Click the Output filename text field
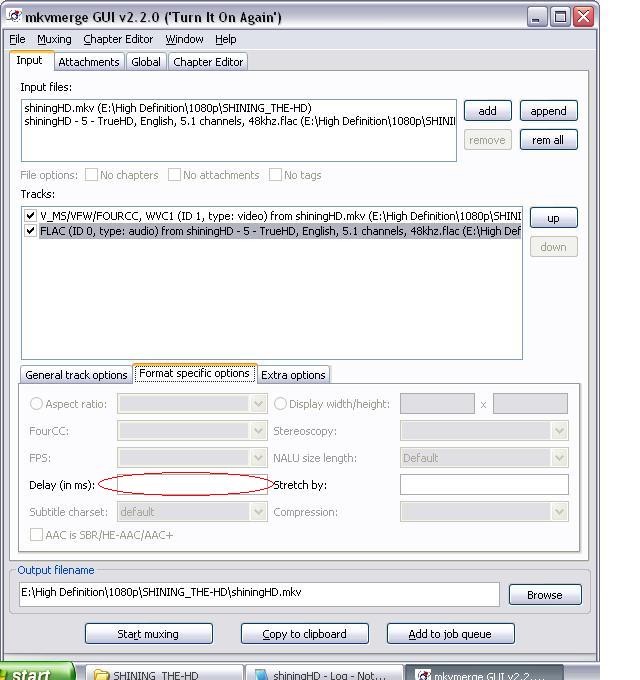 coord(259,594)
